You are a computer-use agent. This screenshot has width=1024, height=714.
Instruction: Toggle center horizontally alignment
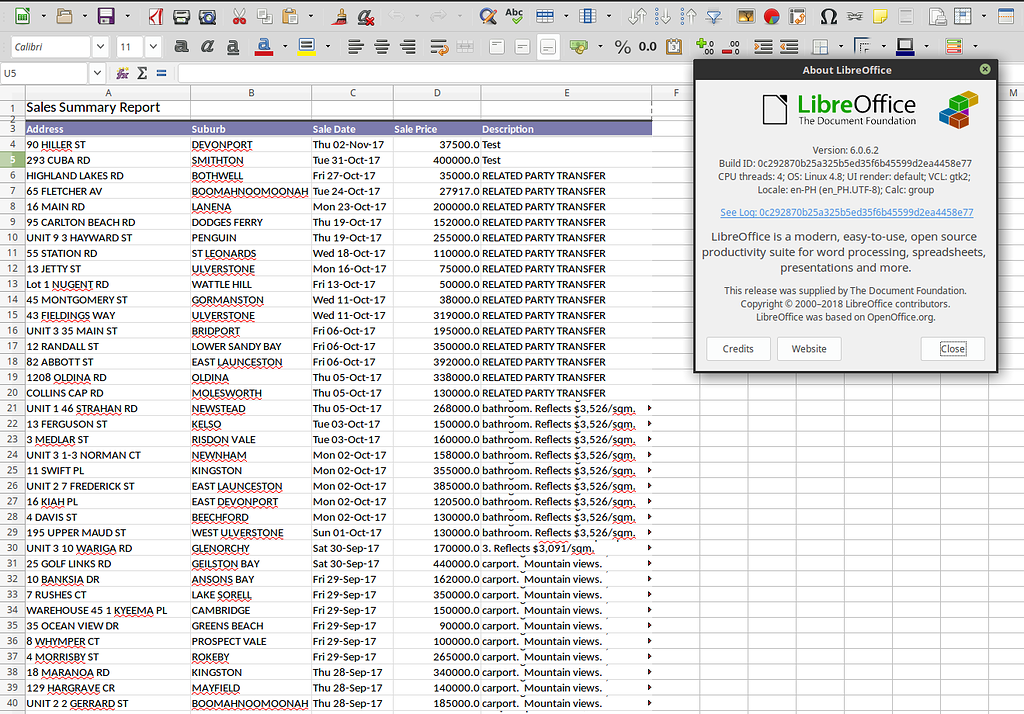[381, 46]
